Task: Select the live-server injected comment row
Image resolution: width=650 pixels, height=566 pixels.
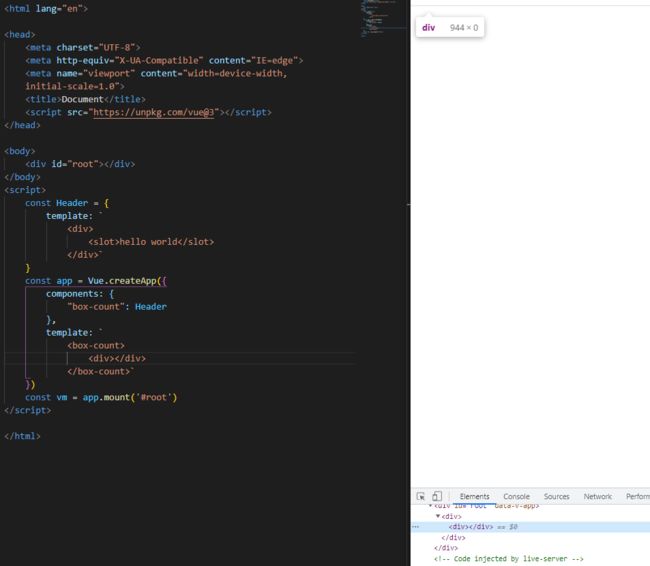Action: pyautogui.click(x=508, y=559)
